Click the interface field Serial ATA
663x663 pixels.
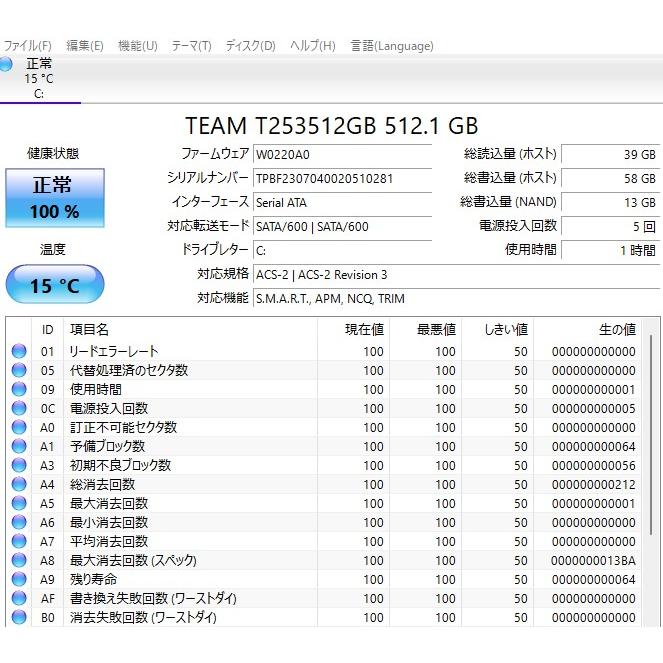pyautogui.click(x=342, y=203)
